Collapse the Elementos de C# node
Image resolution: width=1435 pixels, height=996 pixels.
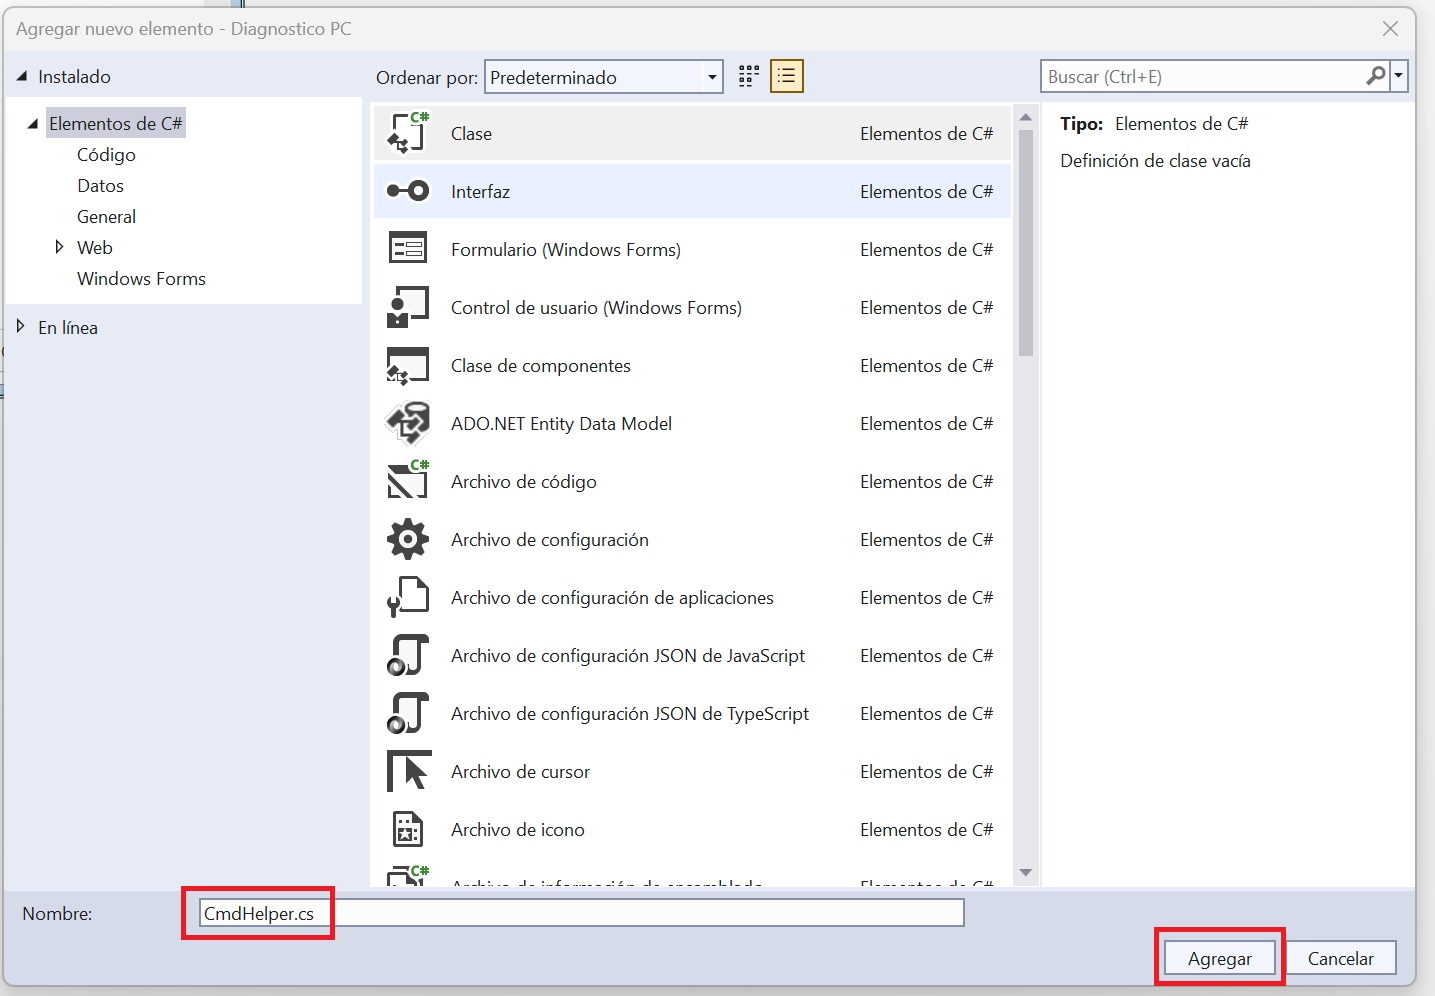(x=33, y=124)
